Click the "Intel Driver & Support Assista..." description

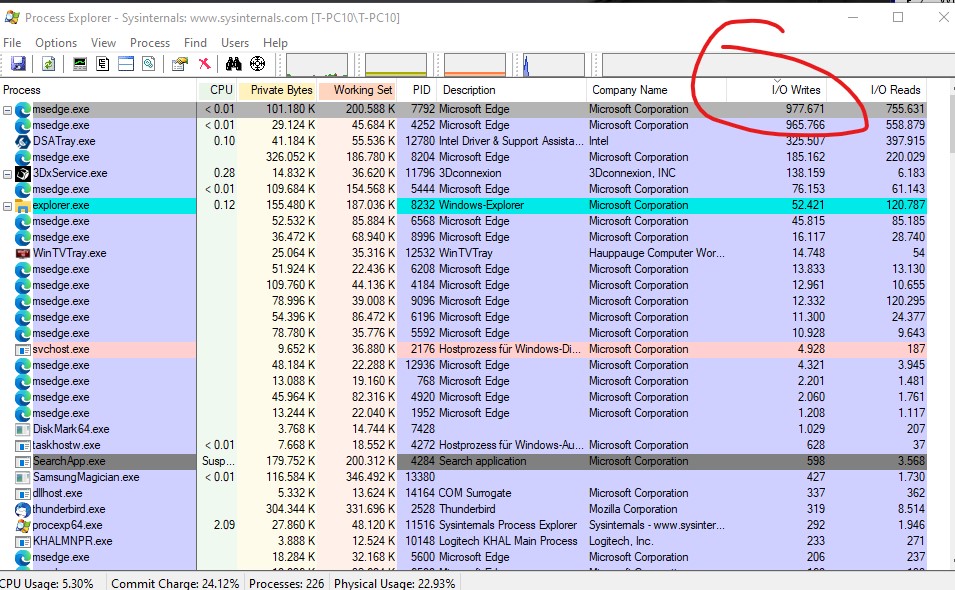click(511, 141)
